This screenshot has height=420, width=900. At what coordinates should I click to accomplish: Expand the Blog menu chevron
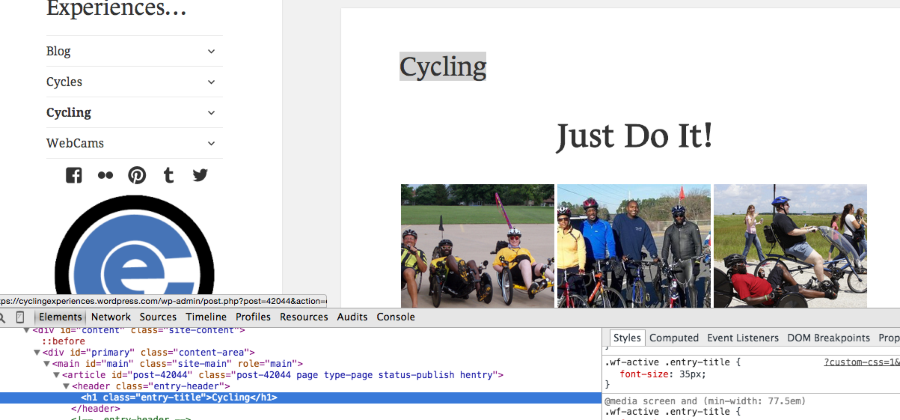(x=212, y=51)
